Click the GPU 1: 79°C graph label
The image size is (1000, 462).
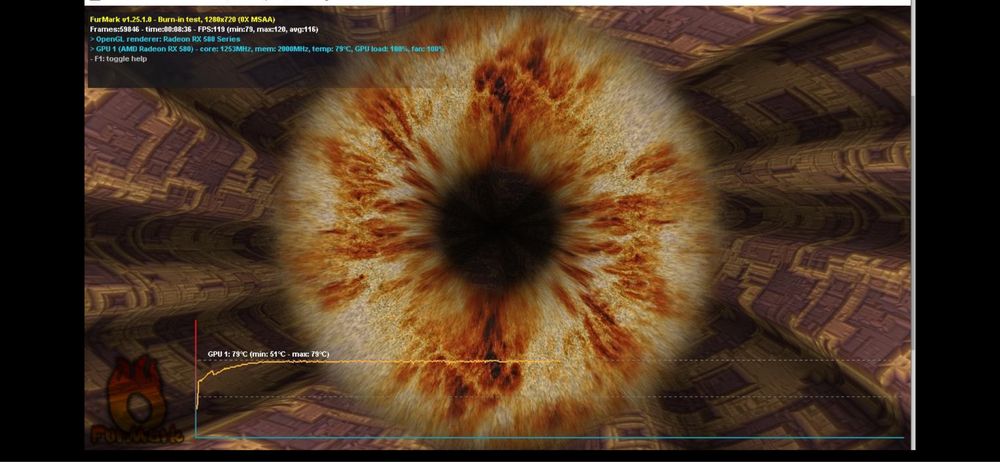pyautogui.click(x=228, y=354)
